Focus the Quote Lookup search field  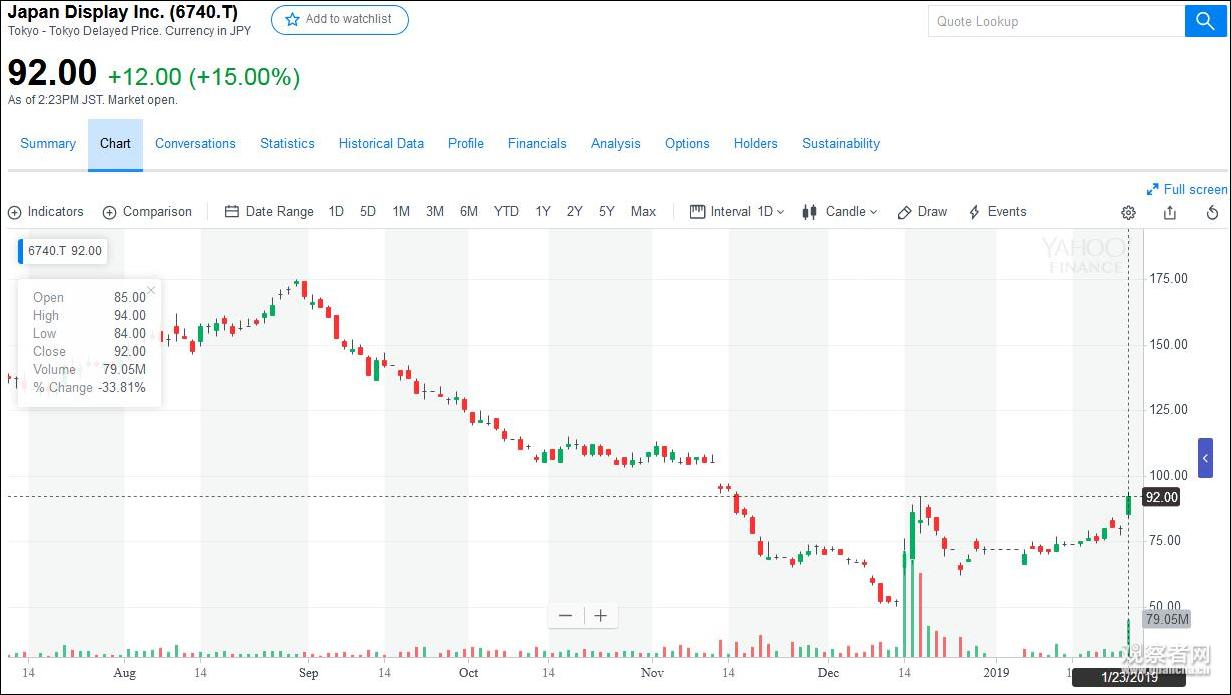[1056, 21]
